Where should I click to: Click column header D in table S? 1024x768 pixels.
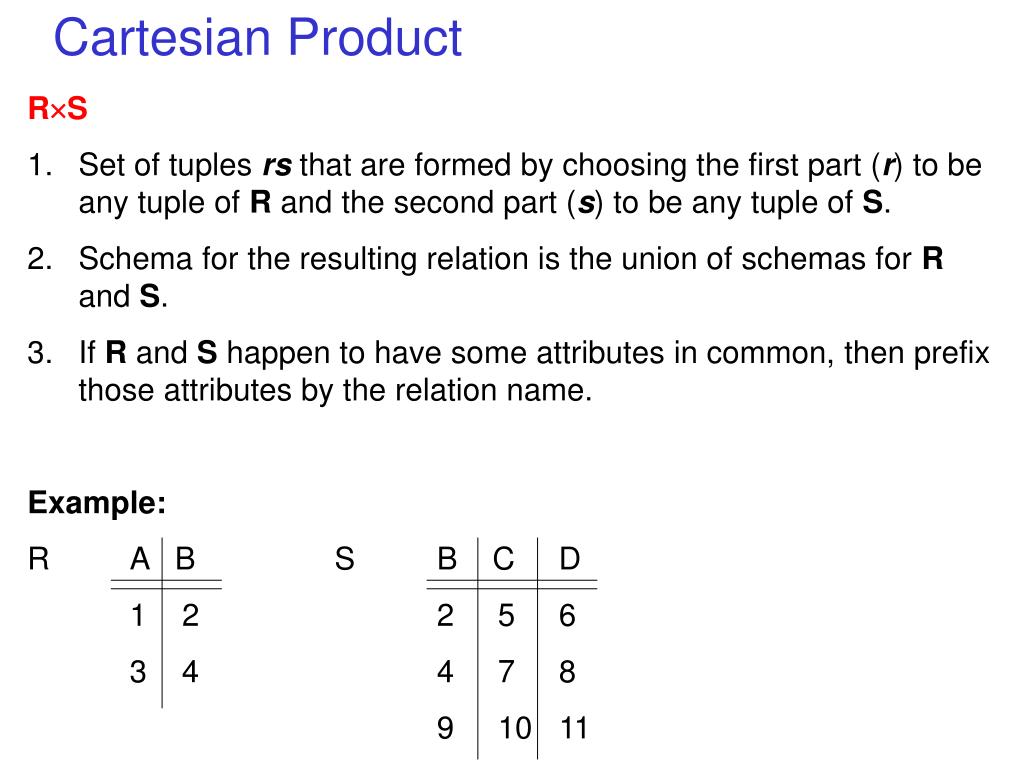569,559
